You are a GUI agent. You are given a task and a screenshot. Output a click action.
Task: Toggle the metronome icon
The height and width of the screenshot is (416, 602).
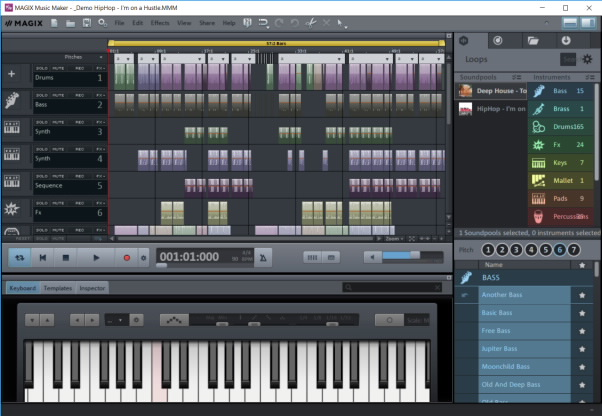click(263, 258)
